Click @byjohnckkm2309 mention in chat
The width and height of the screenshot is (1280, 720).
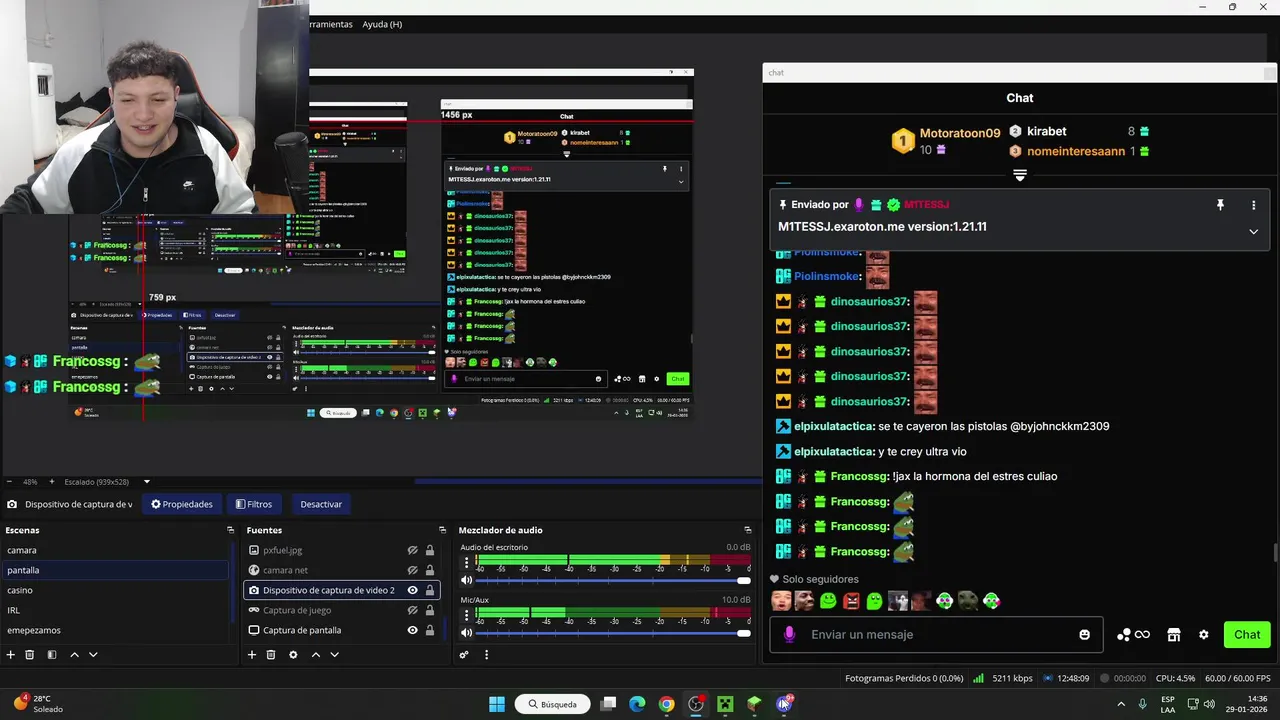(1059, 426)
